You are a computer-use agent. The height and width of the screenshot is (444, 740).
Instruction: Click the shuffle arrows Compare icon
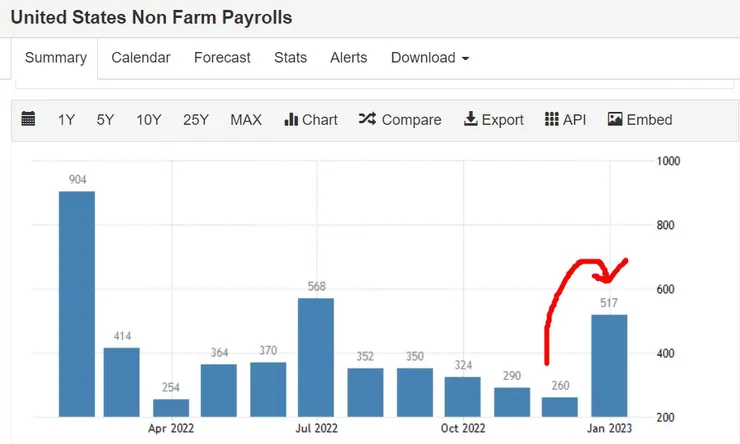pos(367,119)
